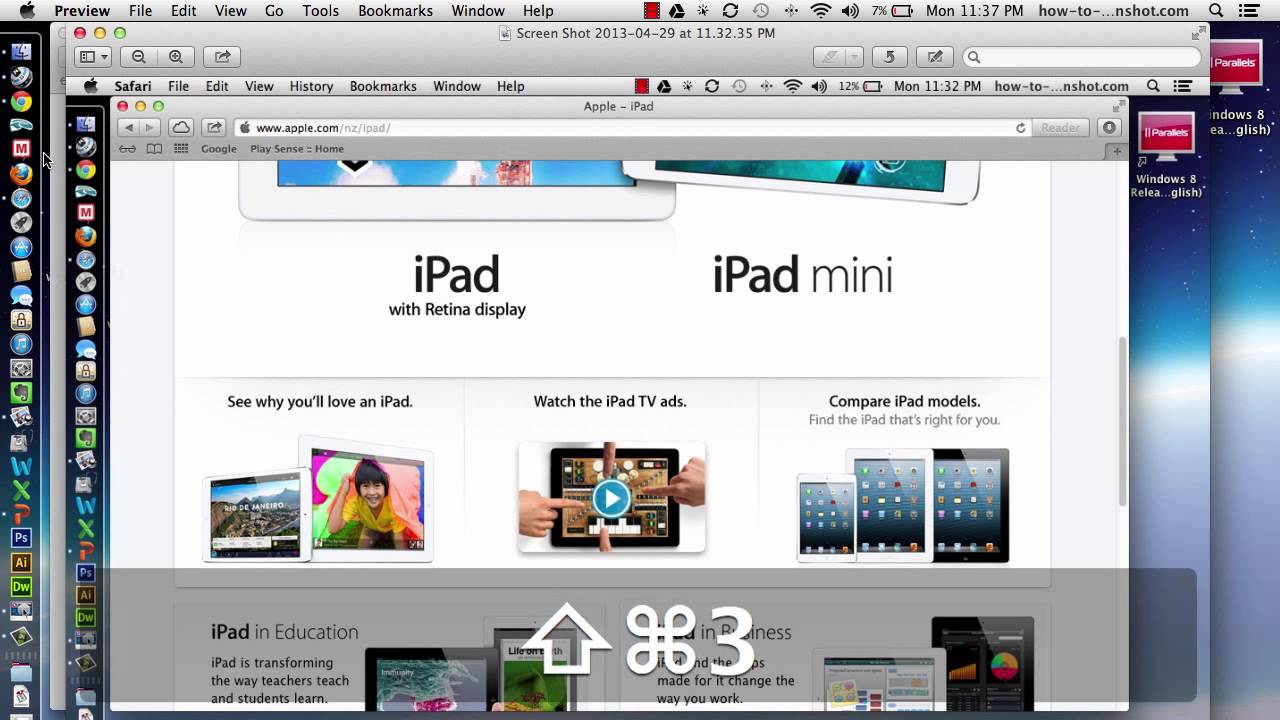
Task: Click the 7% battery indicator
Action: (892, 11)
